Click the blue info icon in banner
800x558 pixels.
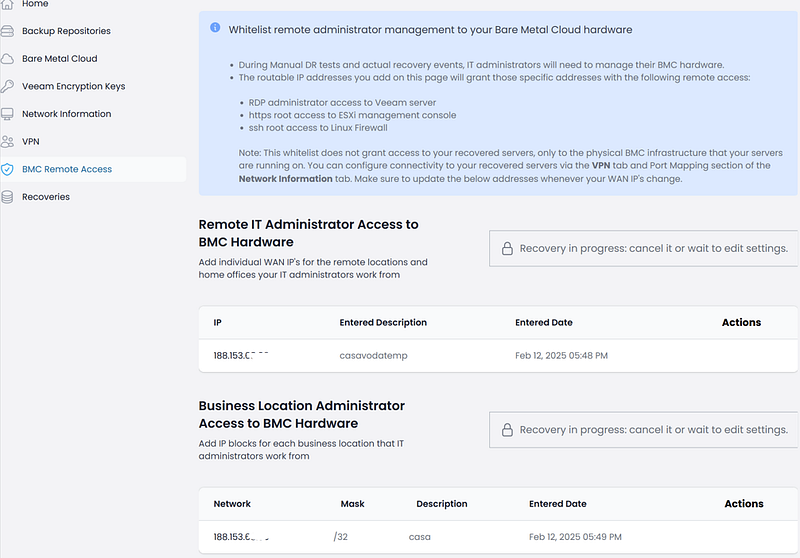coord(215,29)
